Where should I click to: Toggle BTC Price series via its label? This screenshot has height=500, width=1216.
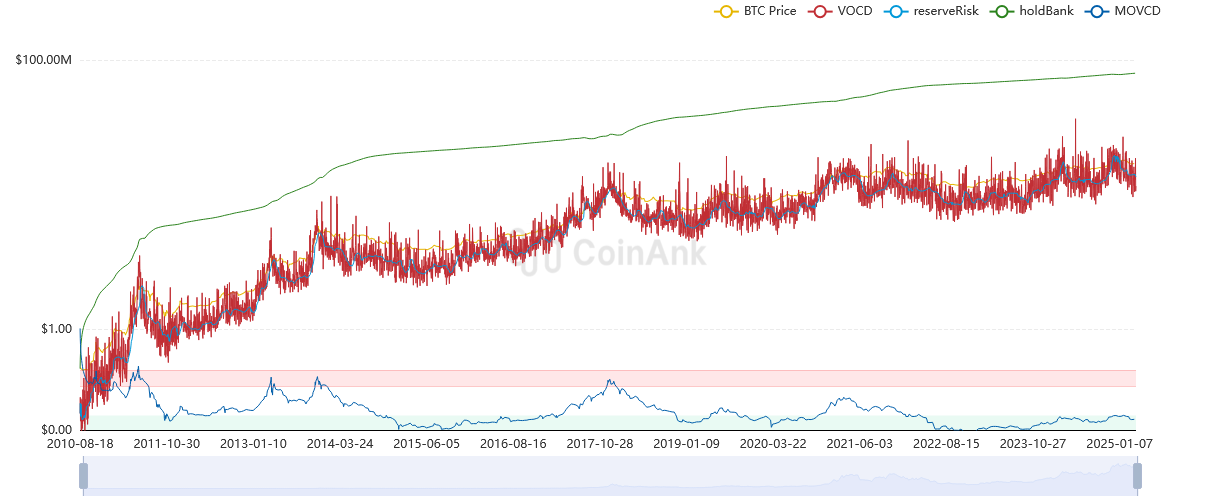(770, 11)
